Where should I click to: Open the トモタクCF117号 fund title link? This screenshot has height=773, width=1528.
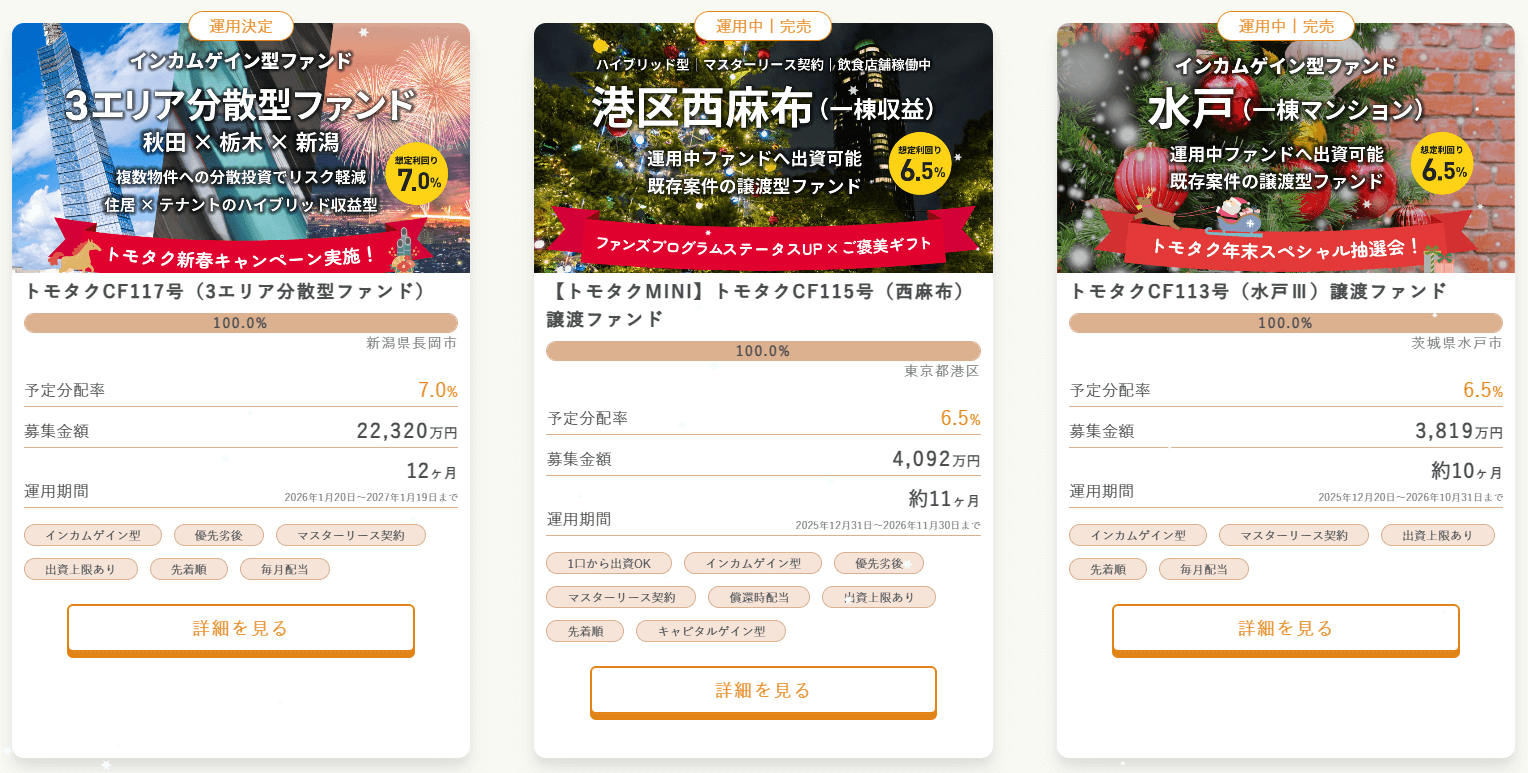(x=226, y=292)
